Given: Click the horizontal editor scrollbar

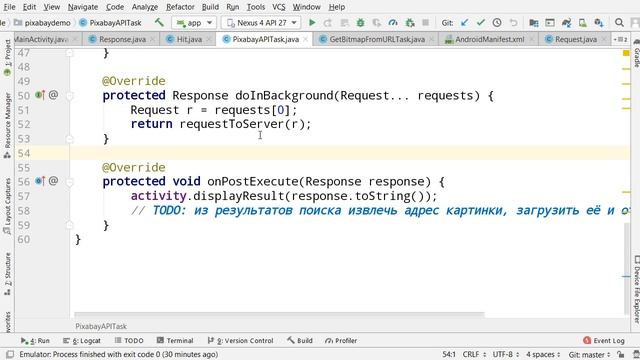Looking at the screenshot, I should 279,315.
